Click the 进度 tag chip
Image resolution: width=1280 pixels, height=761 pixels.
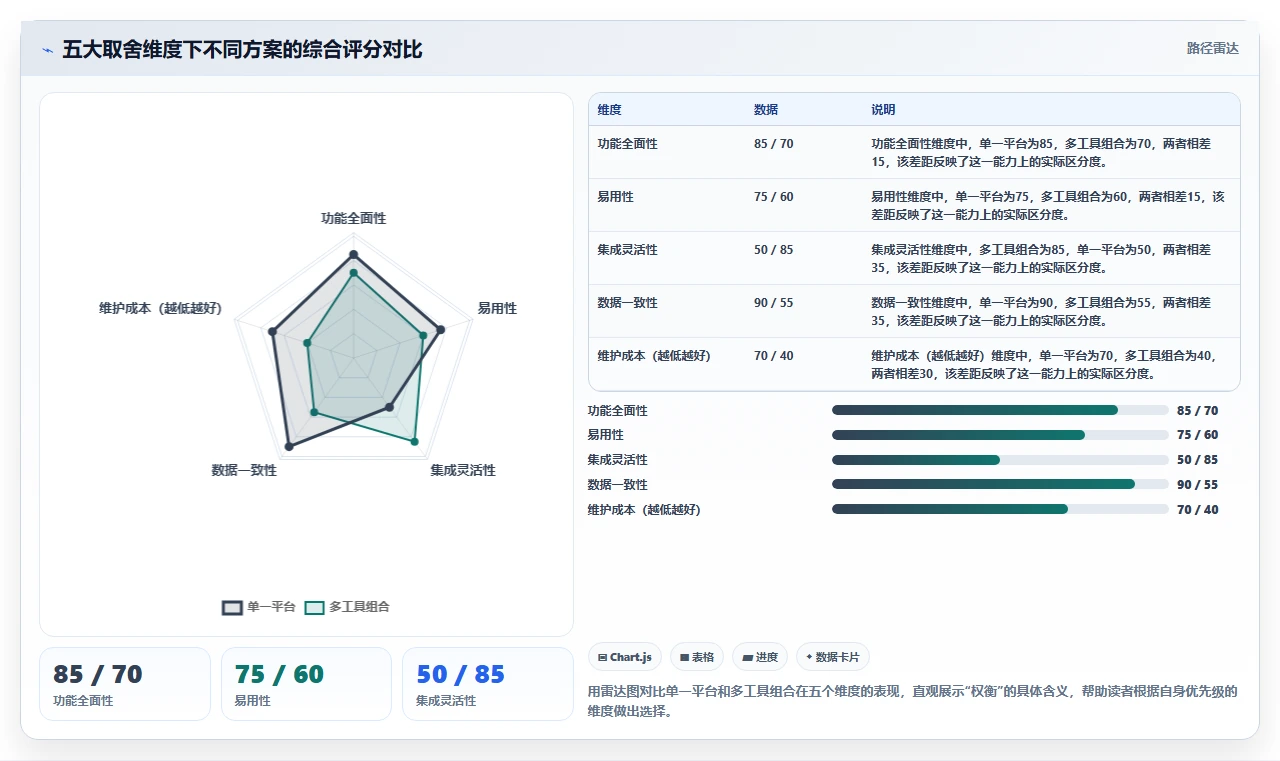coord(760,657)
